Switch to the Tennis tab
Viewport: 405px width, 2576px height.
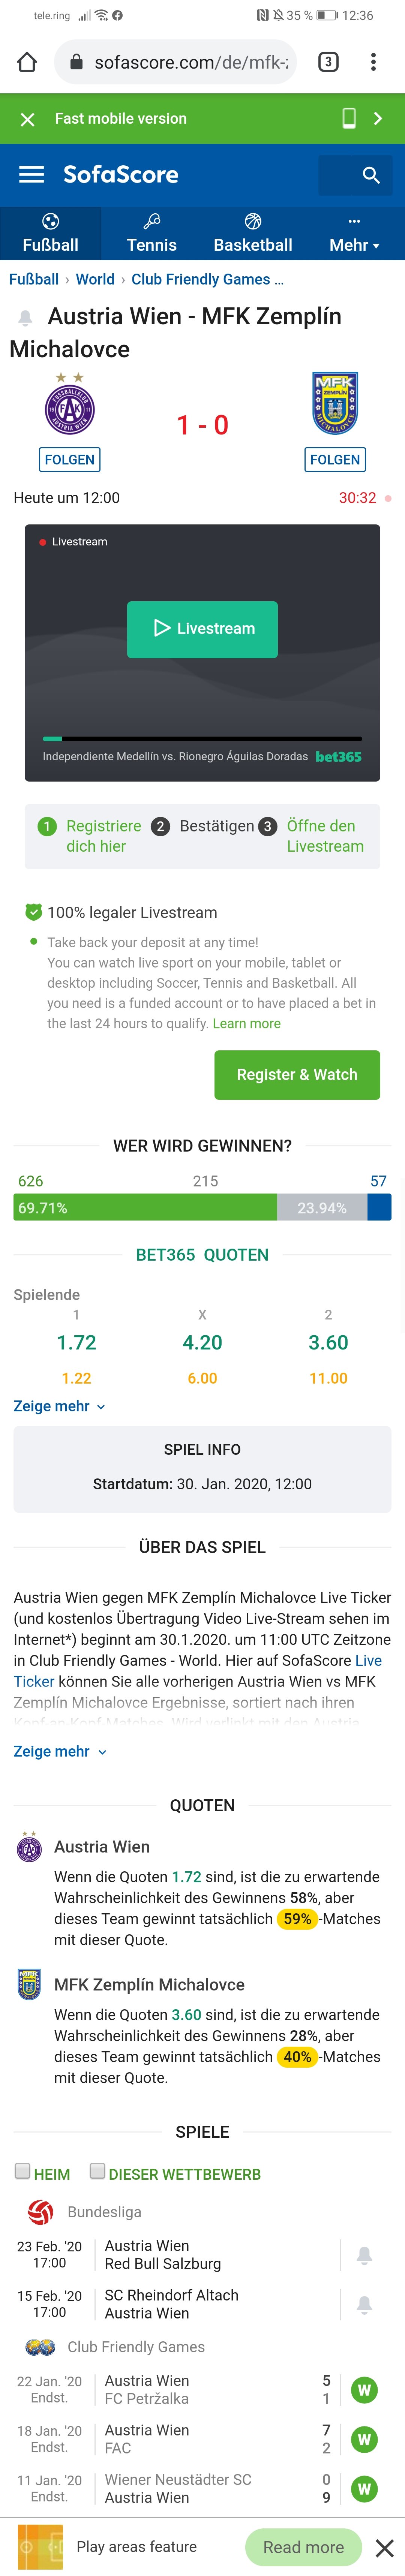[151, 234]
